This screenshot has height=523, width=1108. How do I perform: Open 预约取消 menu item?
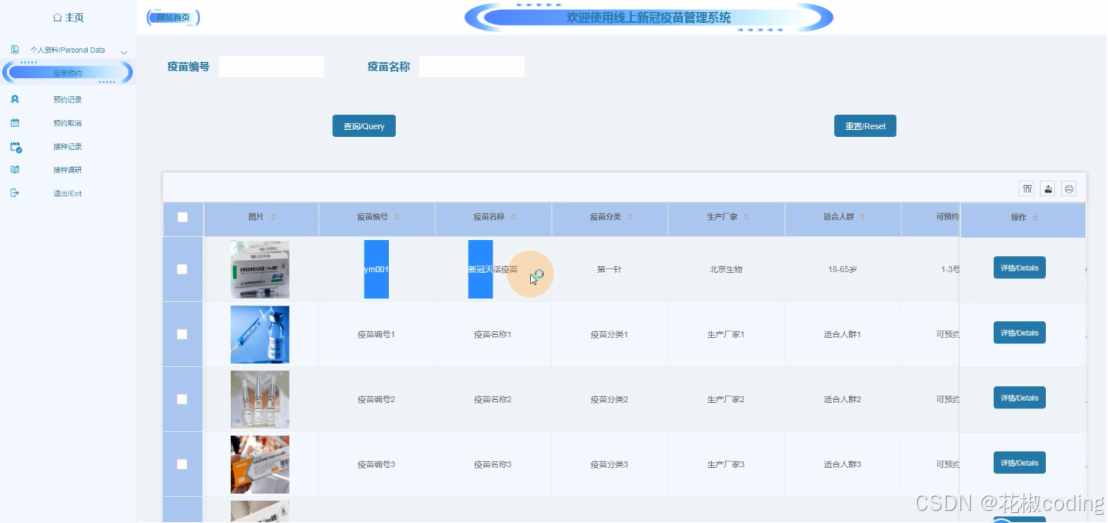pos(68,123)
